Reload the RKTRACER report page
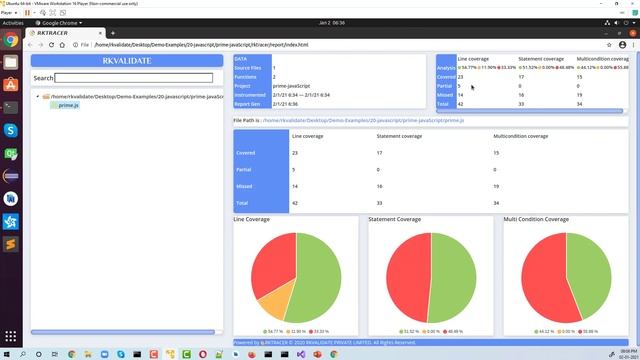The width and height of the screenshot is (640, 360). point(51,45)
